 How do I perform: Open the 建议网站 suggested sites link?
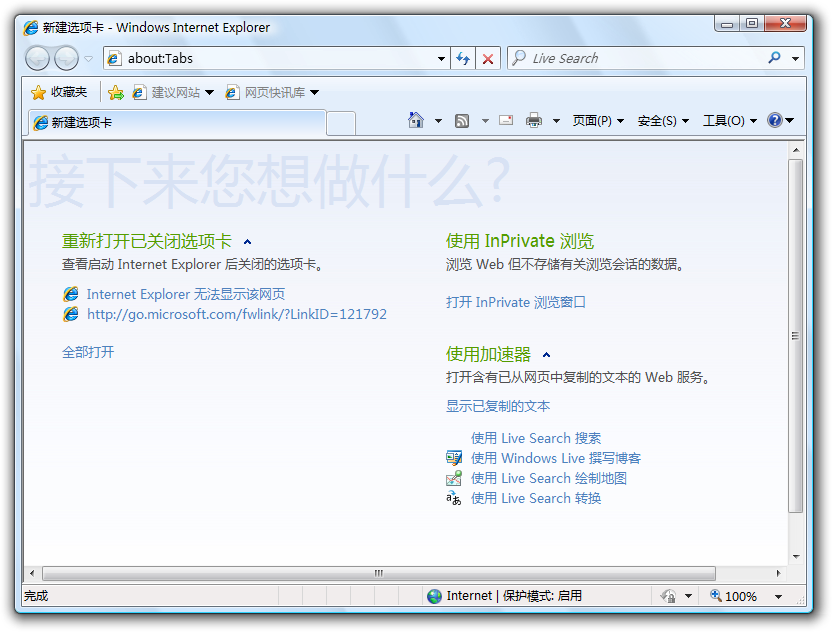[x=175, y=93]
